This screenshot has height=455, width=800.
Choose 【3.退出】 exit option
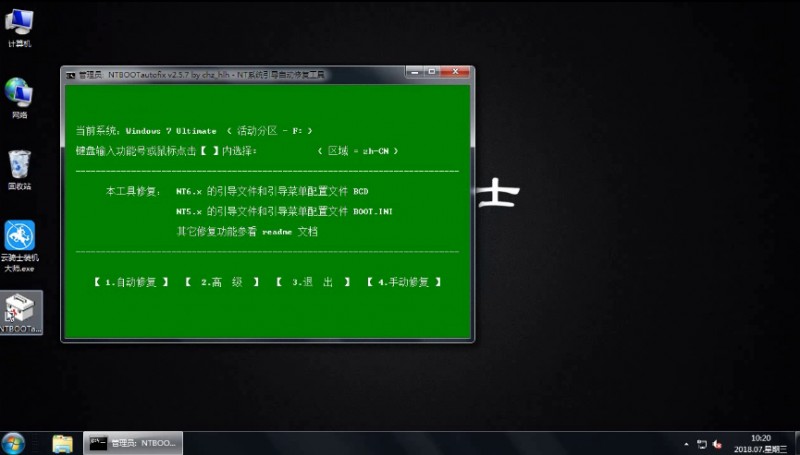313,282
